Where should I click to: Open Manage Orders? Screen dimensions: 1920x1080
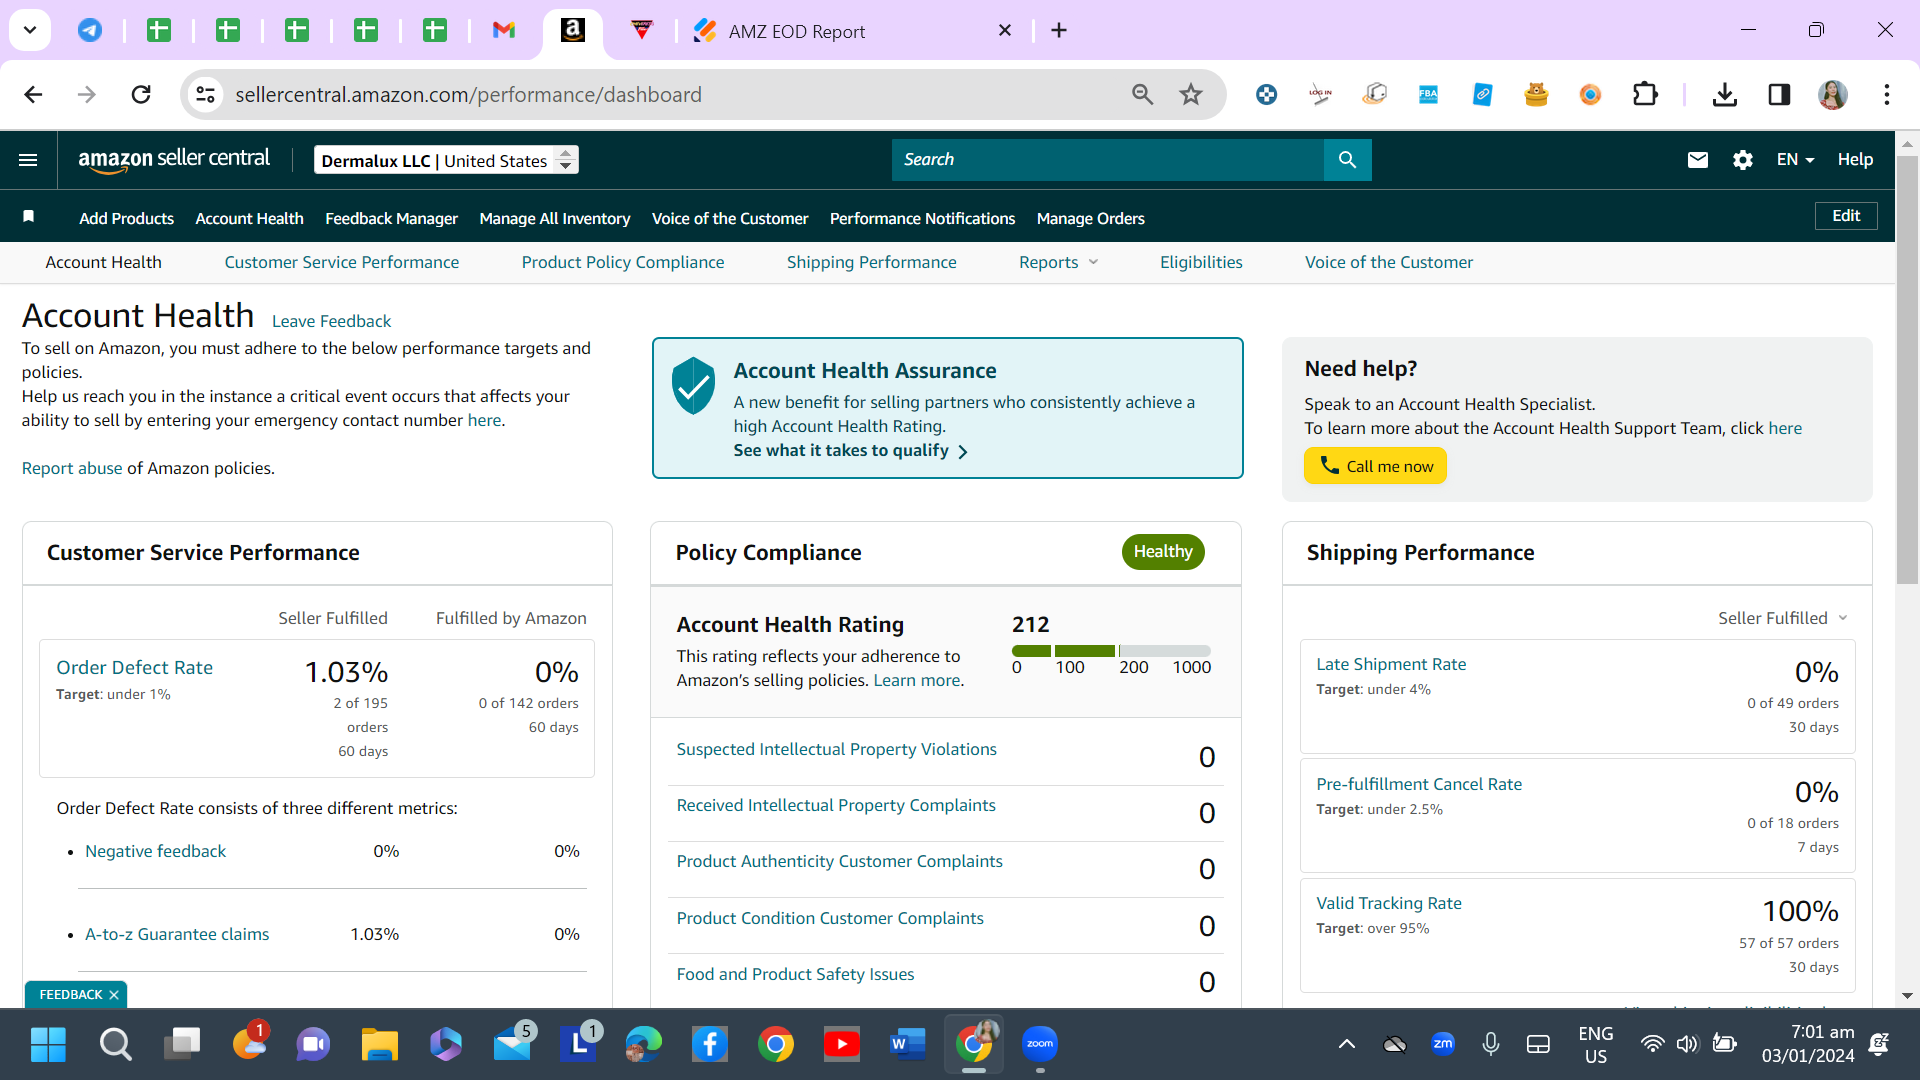coord(1090,218)
